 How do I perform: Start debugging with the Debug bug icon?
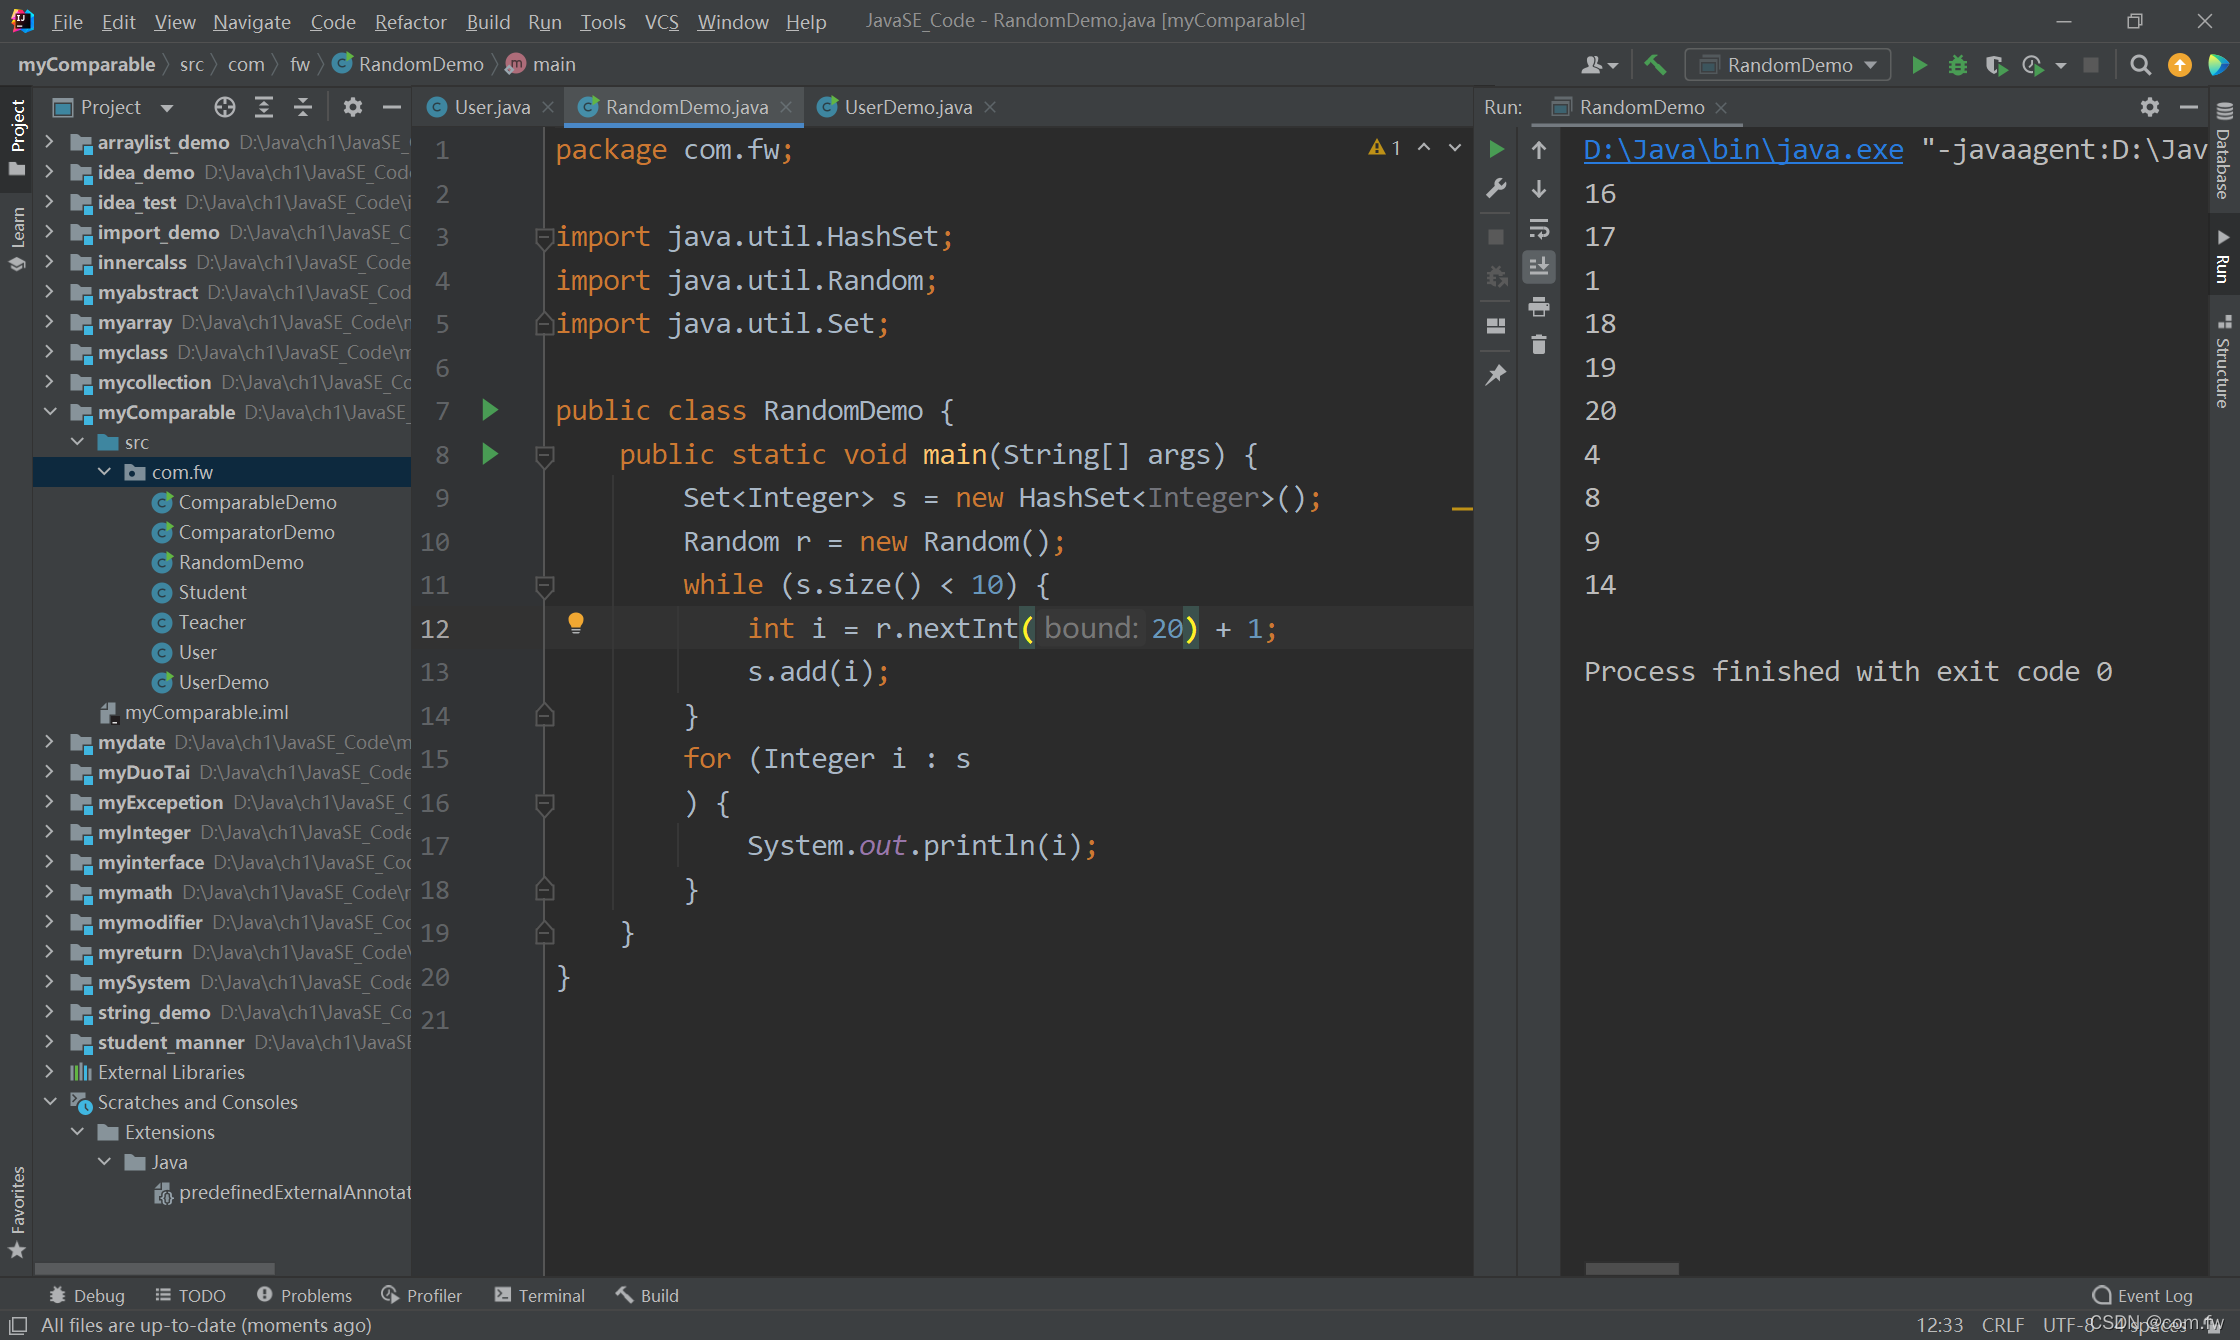1957,65
